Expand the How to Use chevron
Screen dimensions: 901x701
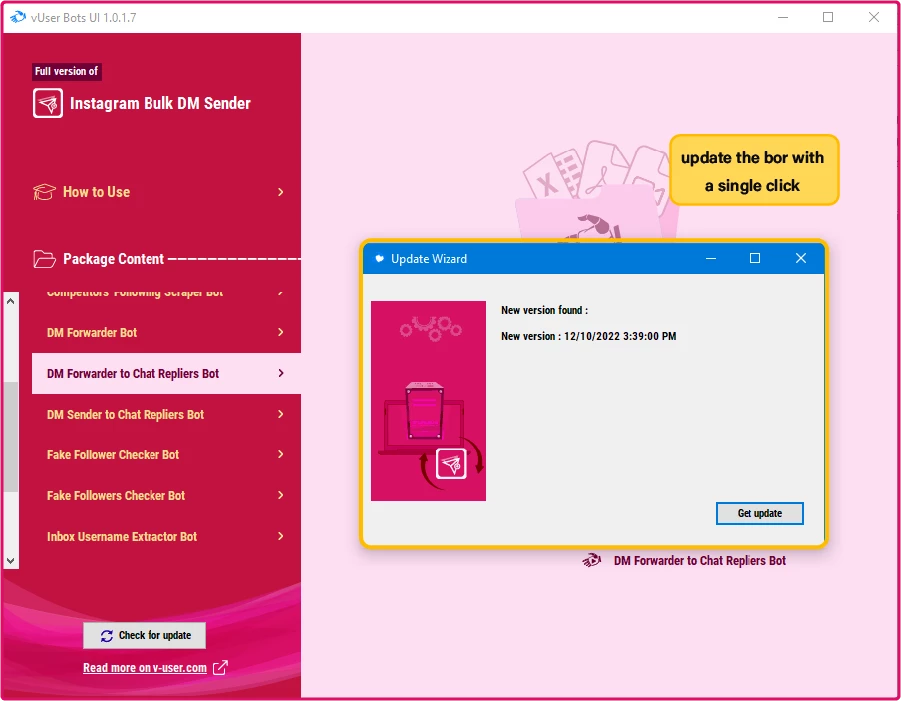click(x=280, y=192)
